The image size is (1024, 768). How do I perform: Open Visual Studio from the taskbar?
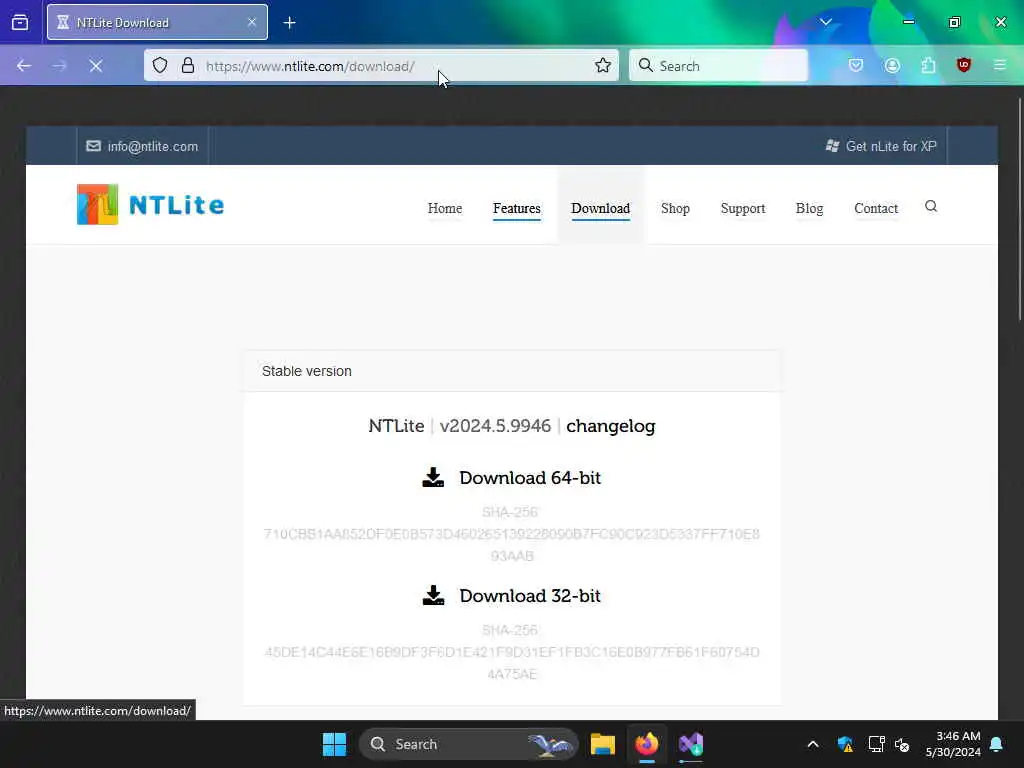pyautogui.click(x=691, y=744)
